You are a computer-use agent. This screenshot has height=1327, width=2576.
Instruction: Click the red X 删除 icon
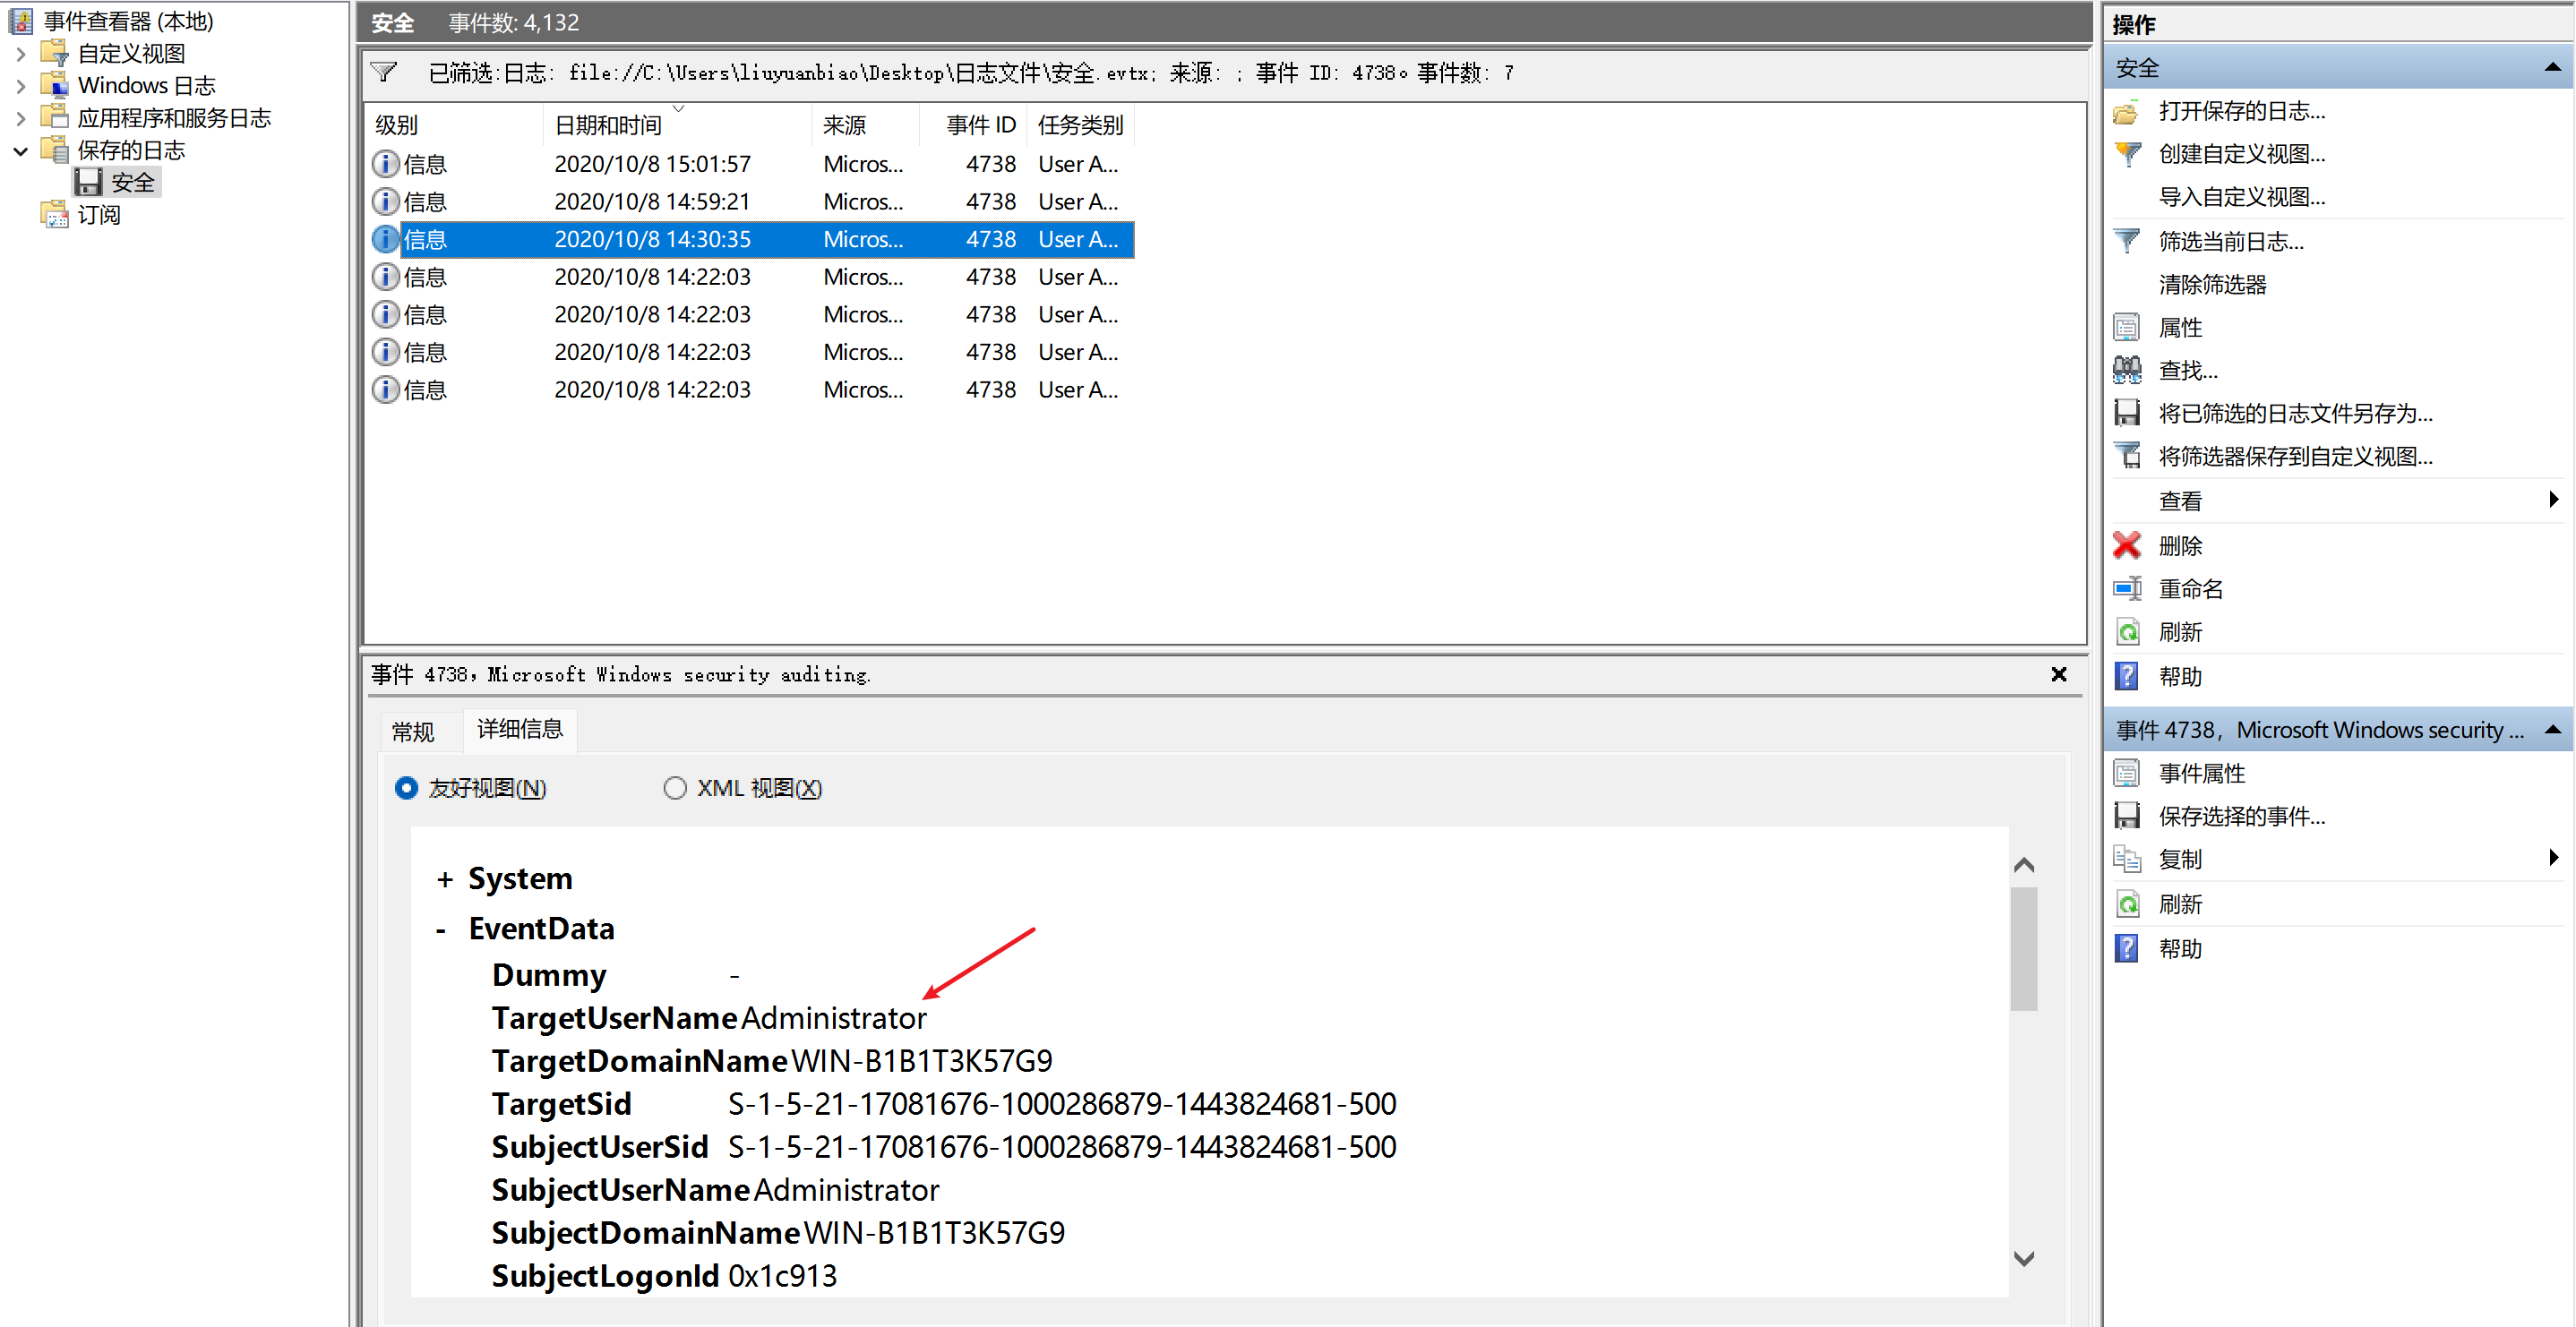2127,546
